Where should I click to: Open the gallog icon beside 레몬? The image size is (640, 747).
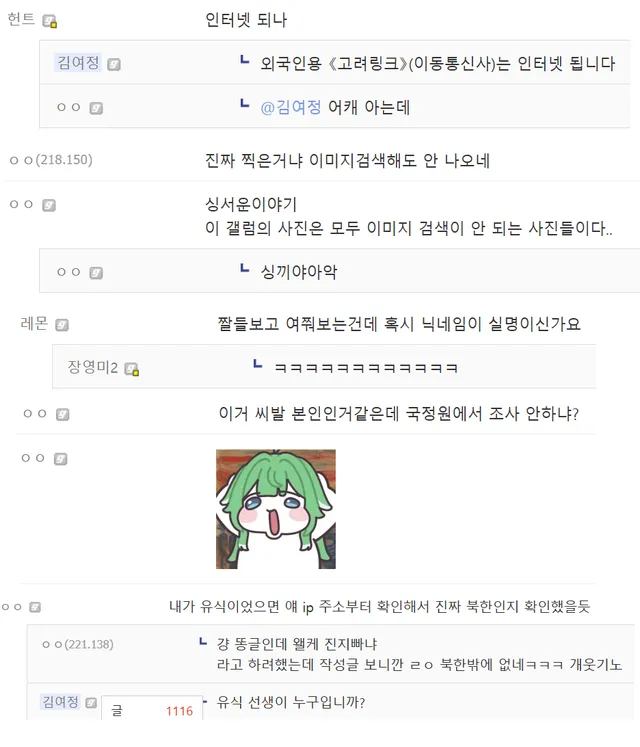tap(62, 325)
